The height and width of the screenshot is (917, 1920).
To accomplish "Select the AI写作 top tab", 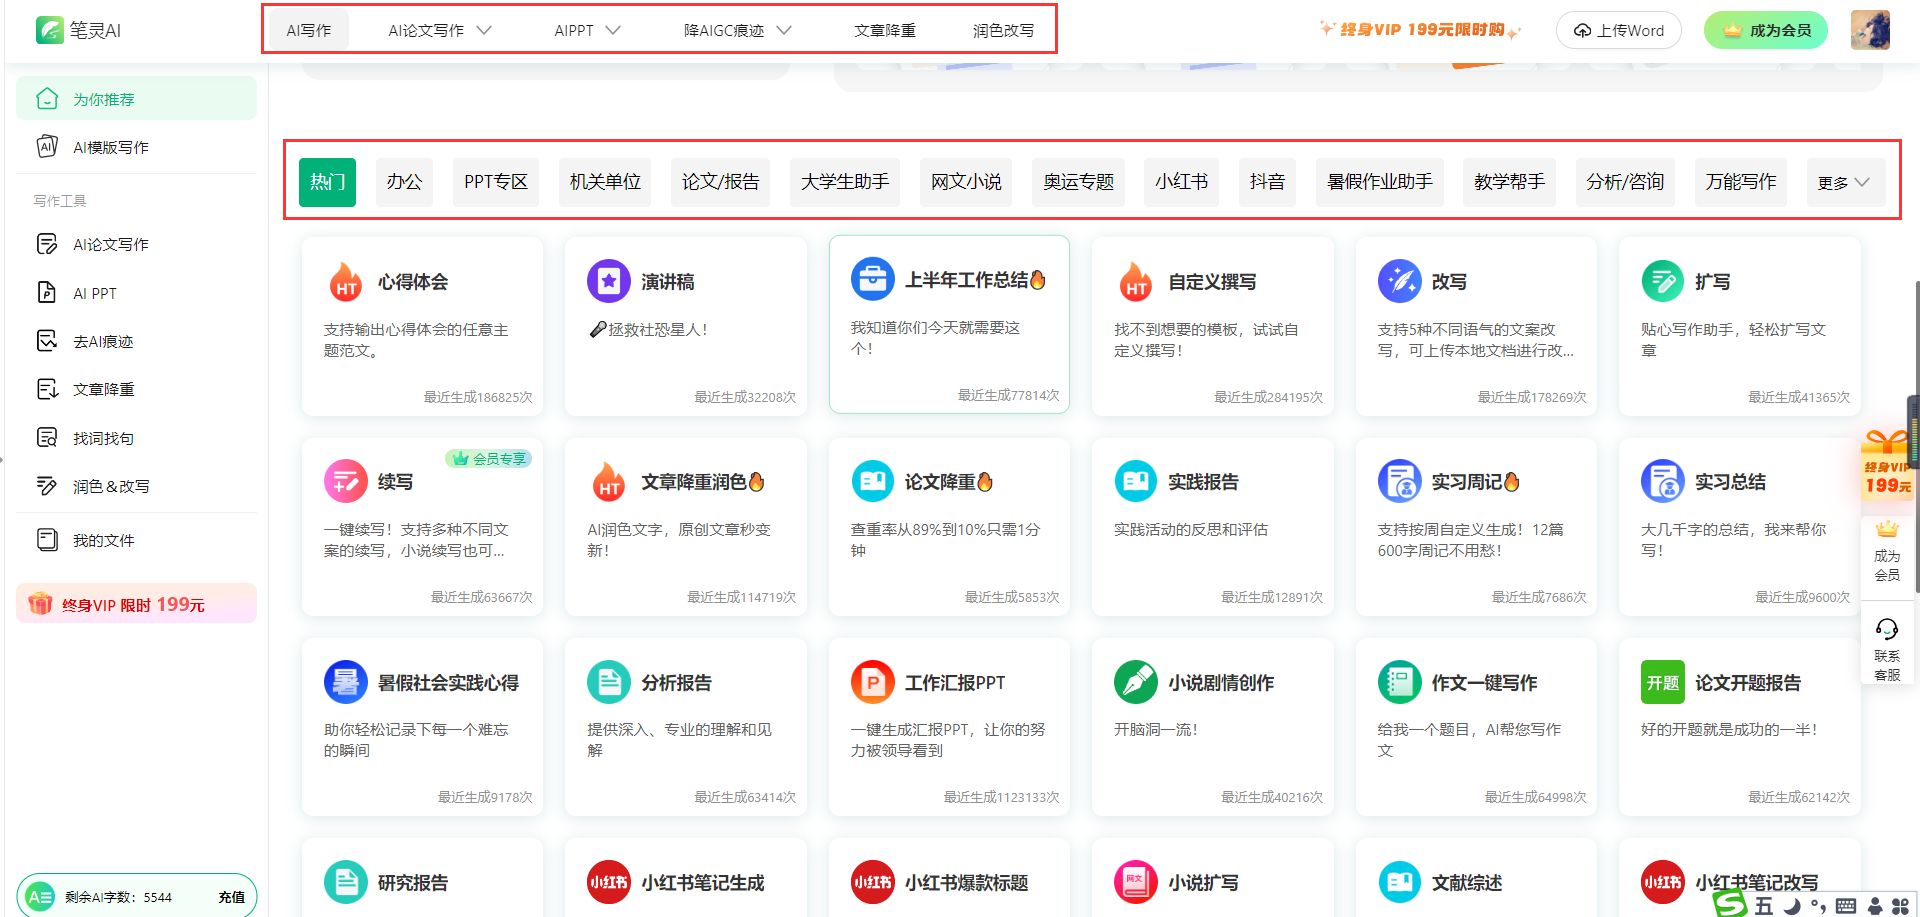I will [x=309, y=31].
